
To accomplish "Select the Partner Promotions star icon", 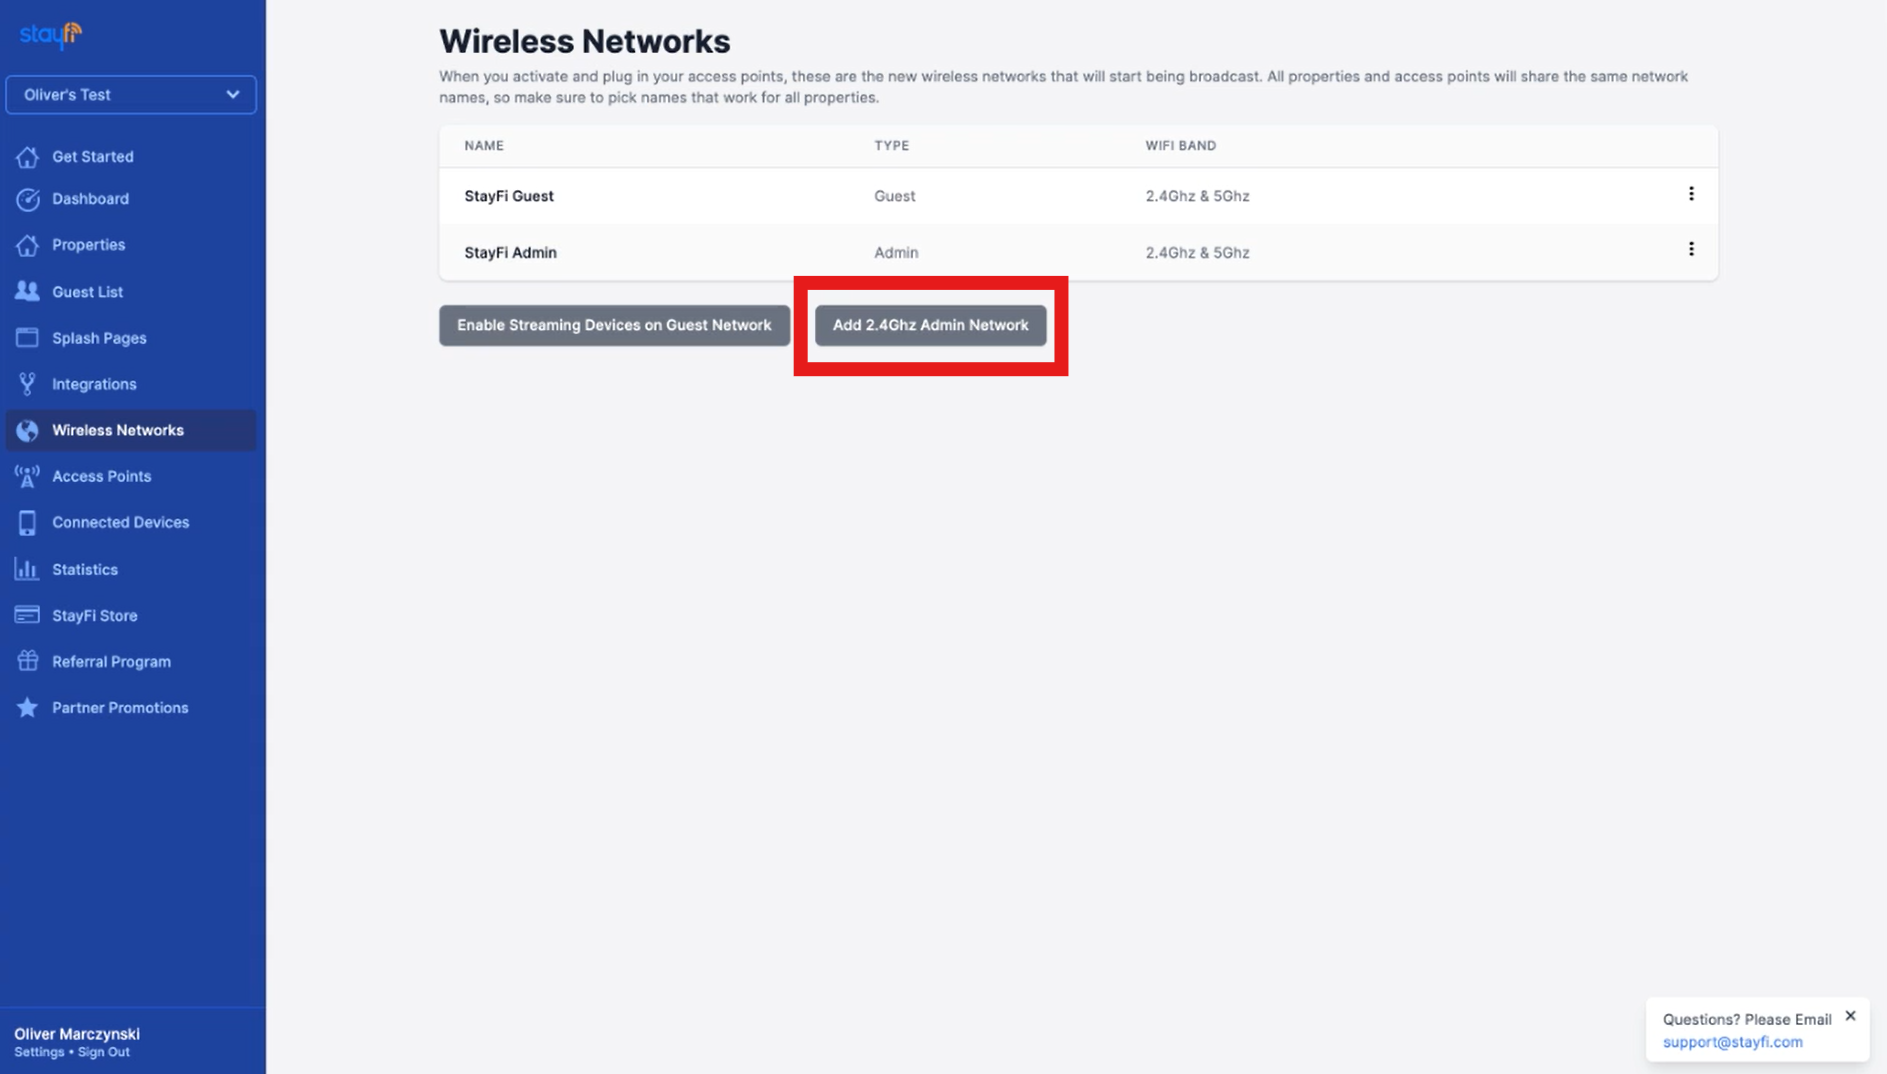I will pos(27,707).
